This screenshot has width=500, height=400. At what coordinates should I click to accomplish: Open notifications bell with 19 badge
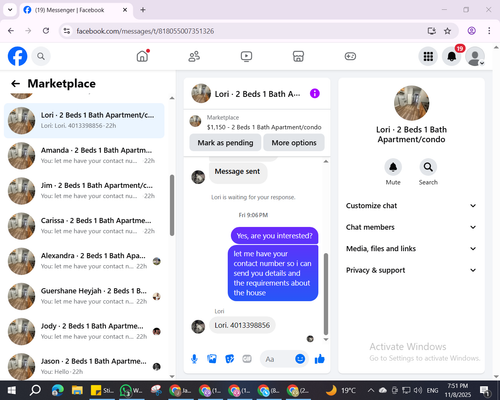tap(452, 56)
